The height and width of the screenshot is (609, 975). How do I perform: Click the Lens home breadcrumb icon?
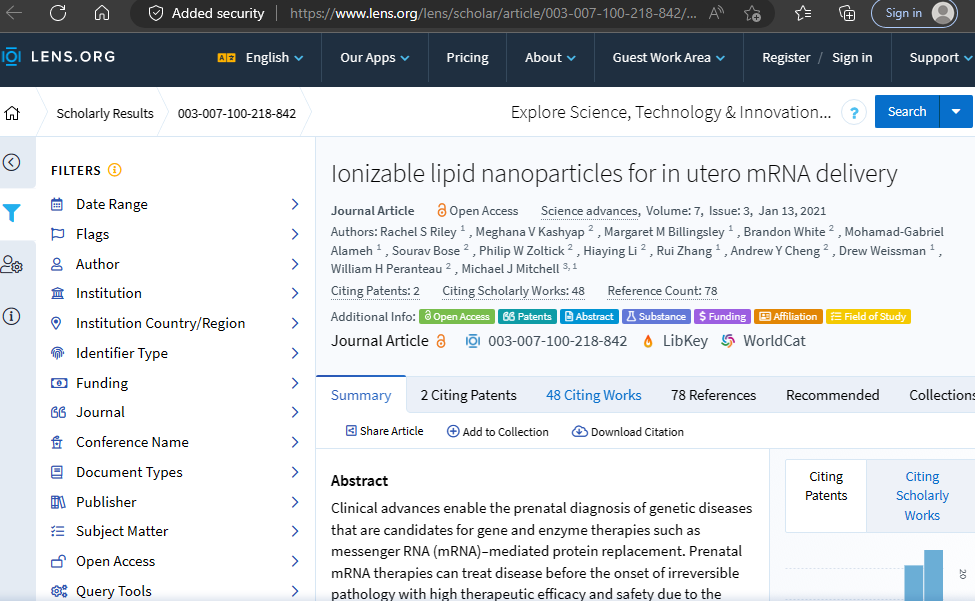pyautogui.click(x=12, y=113)
